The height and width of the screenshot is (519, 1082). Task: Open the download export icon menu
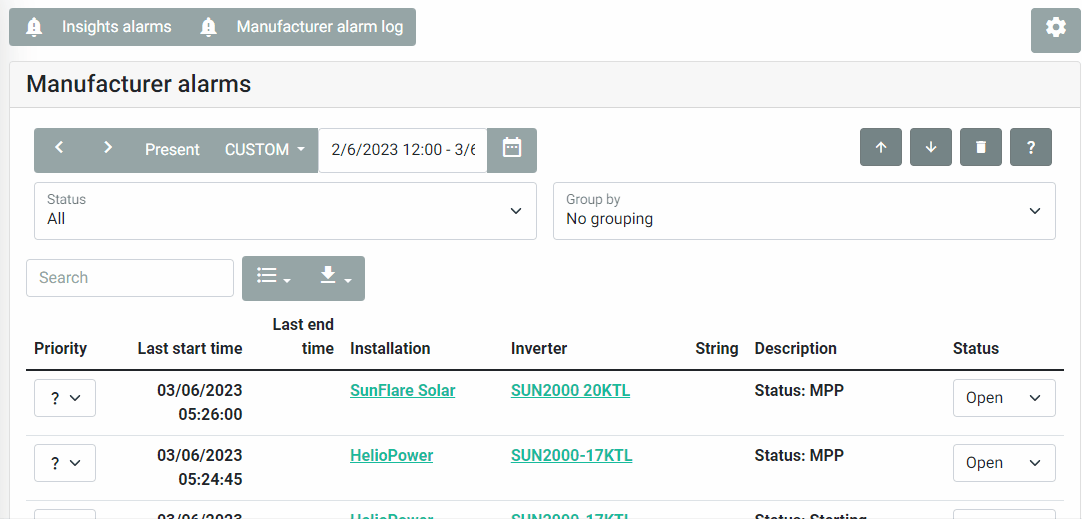point(335,277)
